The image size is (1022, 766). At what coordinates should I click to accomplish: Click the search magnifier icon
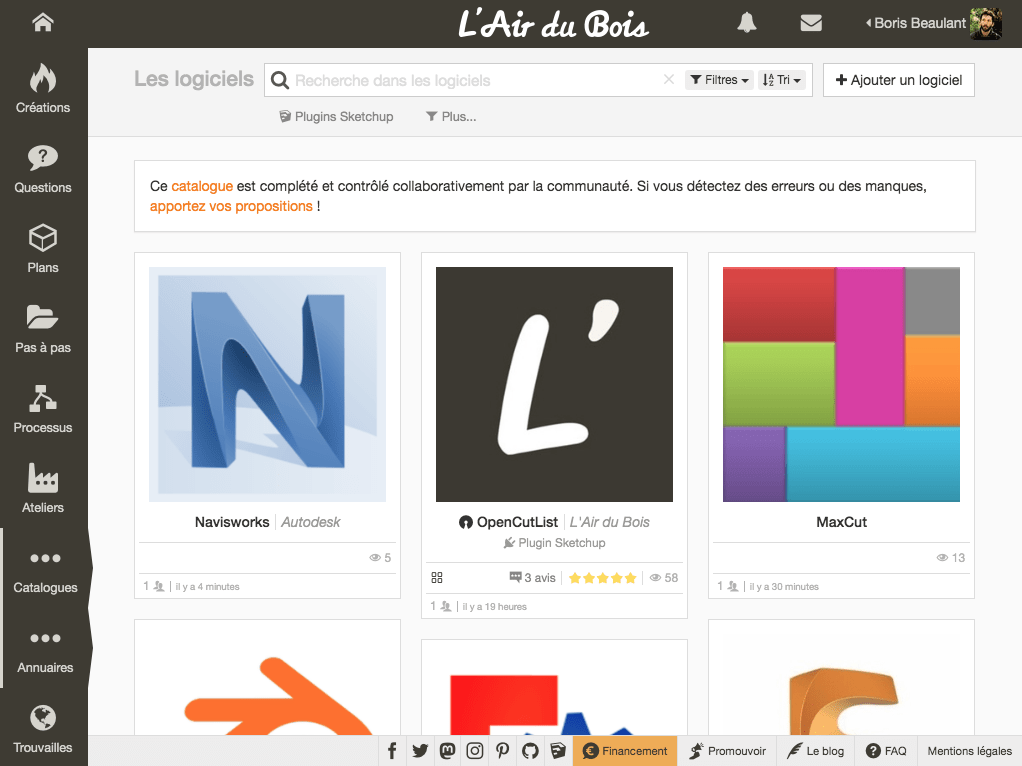pyautogui.click(x=280, y=80)
